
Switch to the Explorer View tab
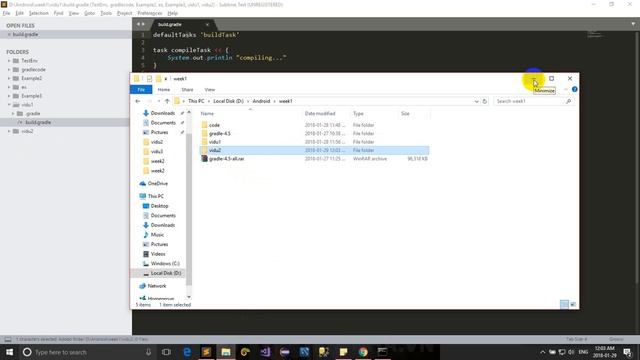click(210, 89)
